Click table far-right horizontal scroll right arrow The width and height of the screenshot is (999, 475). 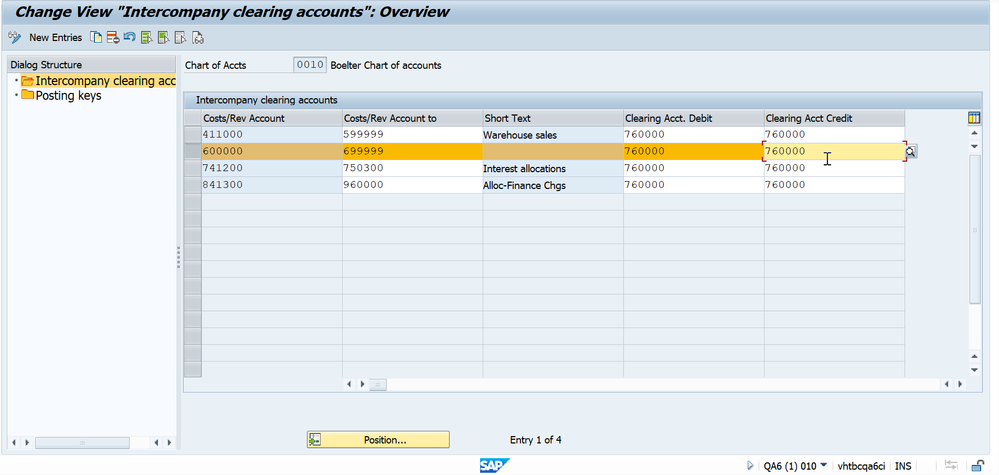960,385
